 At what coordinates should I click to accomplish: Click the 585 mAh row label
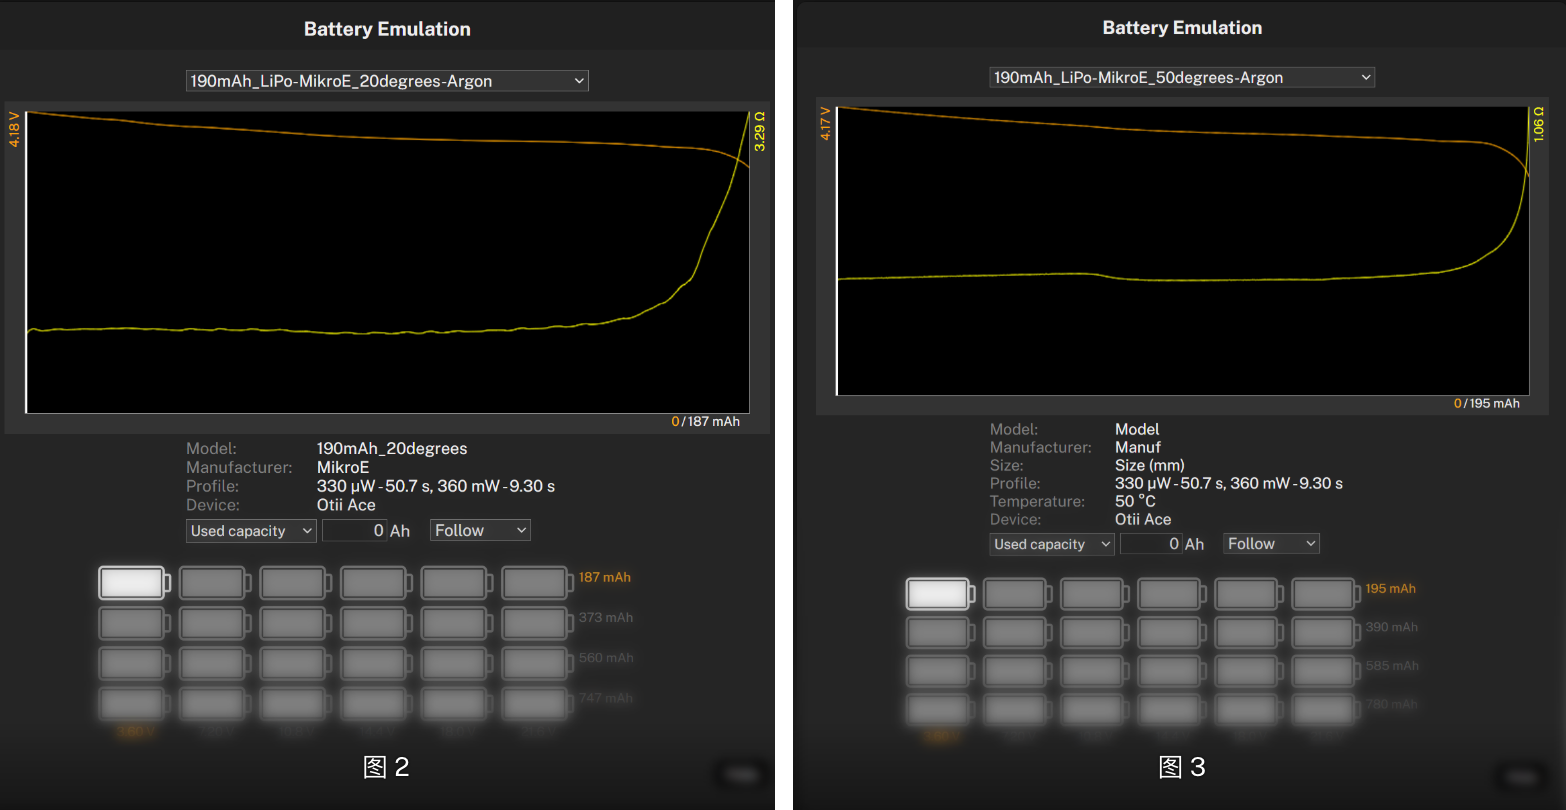pos(1392,666)
